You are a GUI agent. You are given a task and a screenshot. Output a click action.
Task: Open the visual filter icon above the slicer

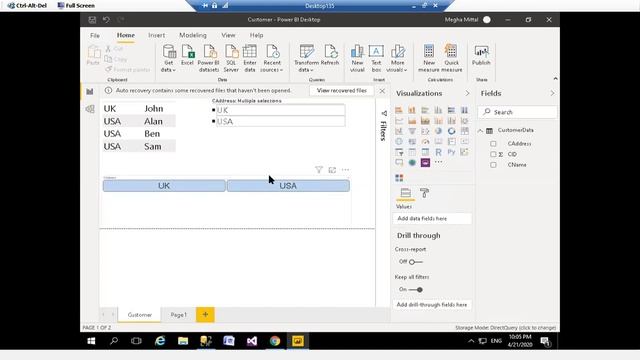[319, 170]
